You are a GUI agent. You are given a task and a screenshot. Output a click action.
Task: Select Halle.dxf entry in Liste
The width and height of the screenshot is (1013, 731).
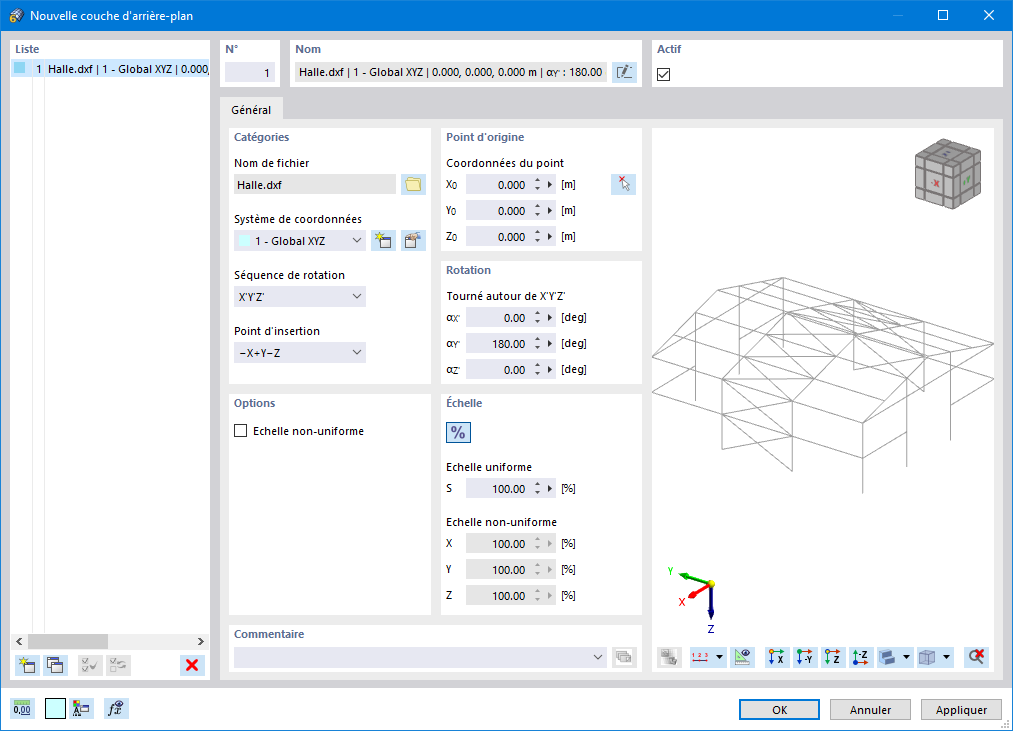pos(110,69)
